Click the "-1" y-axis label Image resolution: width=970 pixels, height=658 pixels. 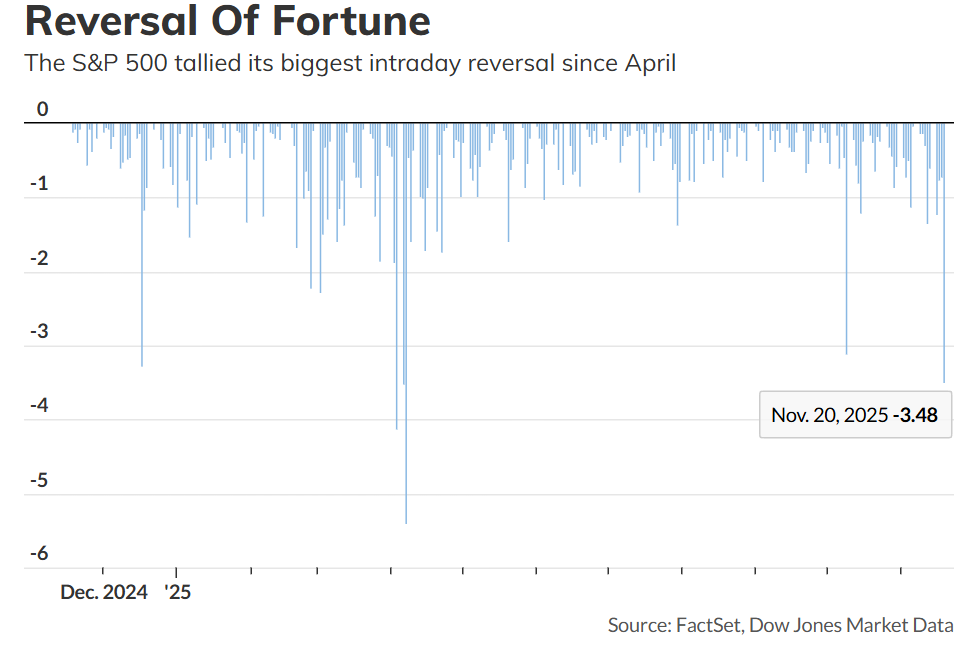point(39,184)
